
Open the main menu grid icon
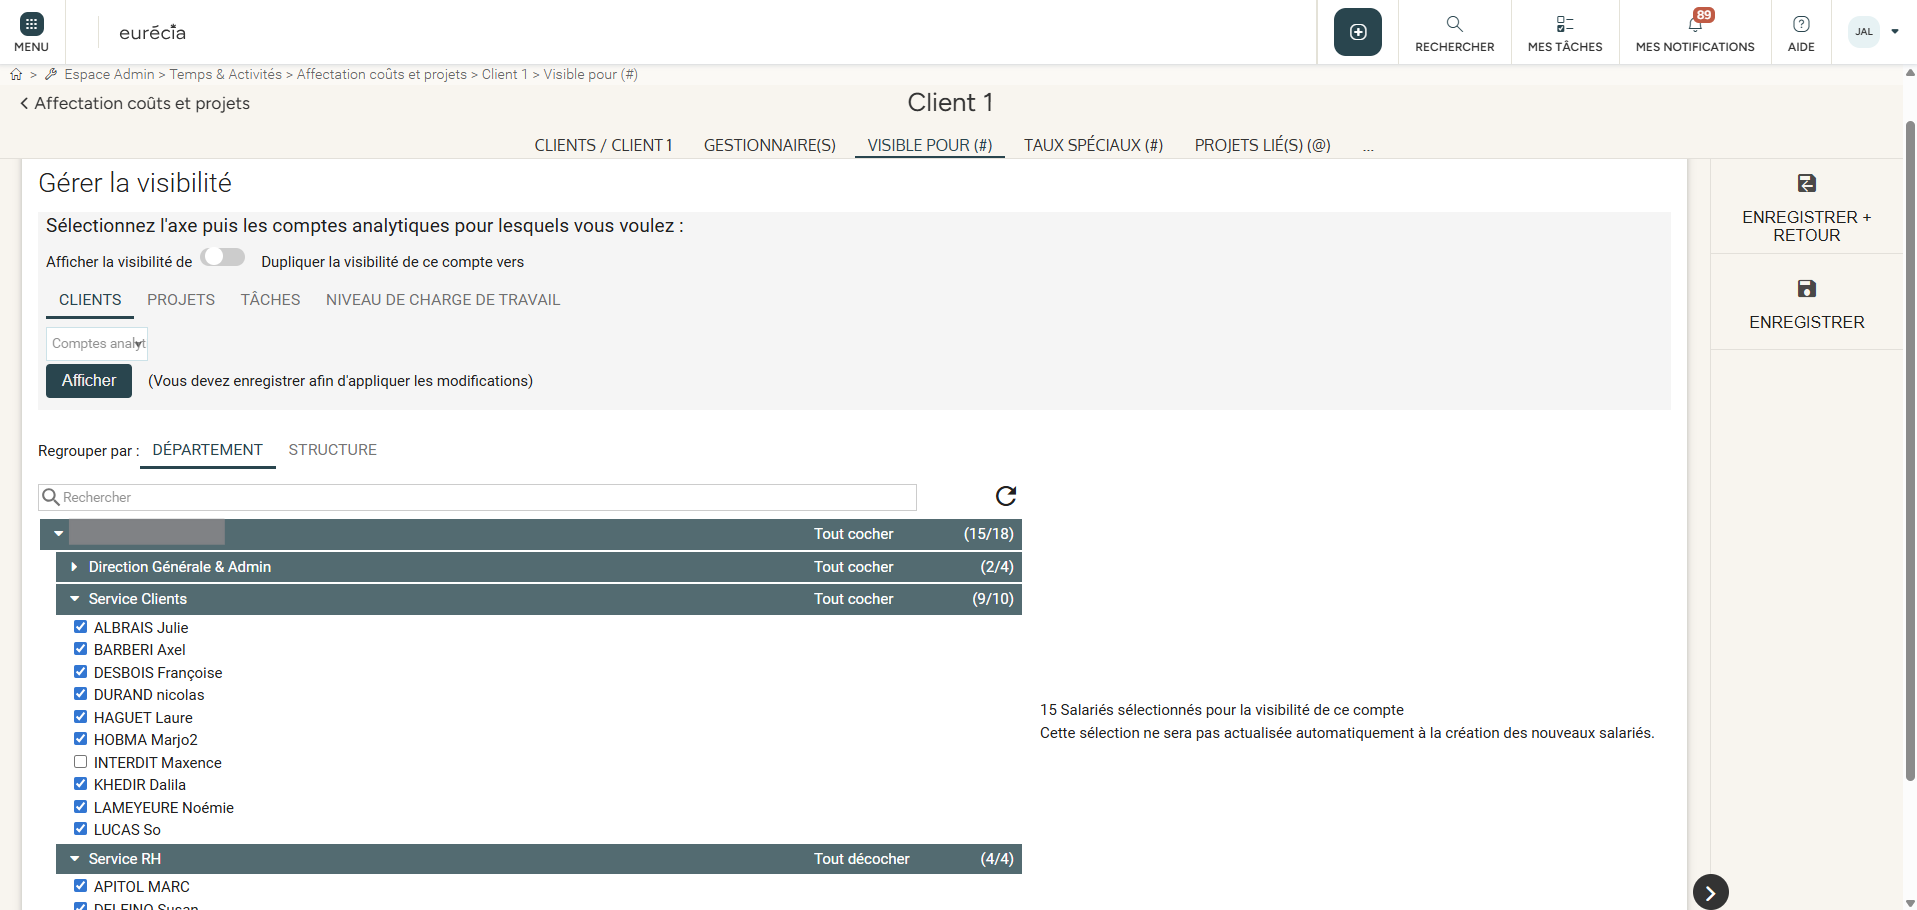click(31, 25)
